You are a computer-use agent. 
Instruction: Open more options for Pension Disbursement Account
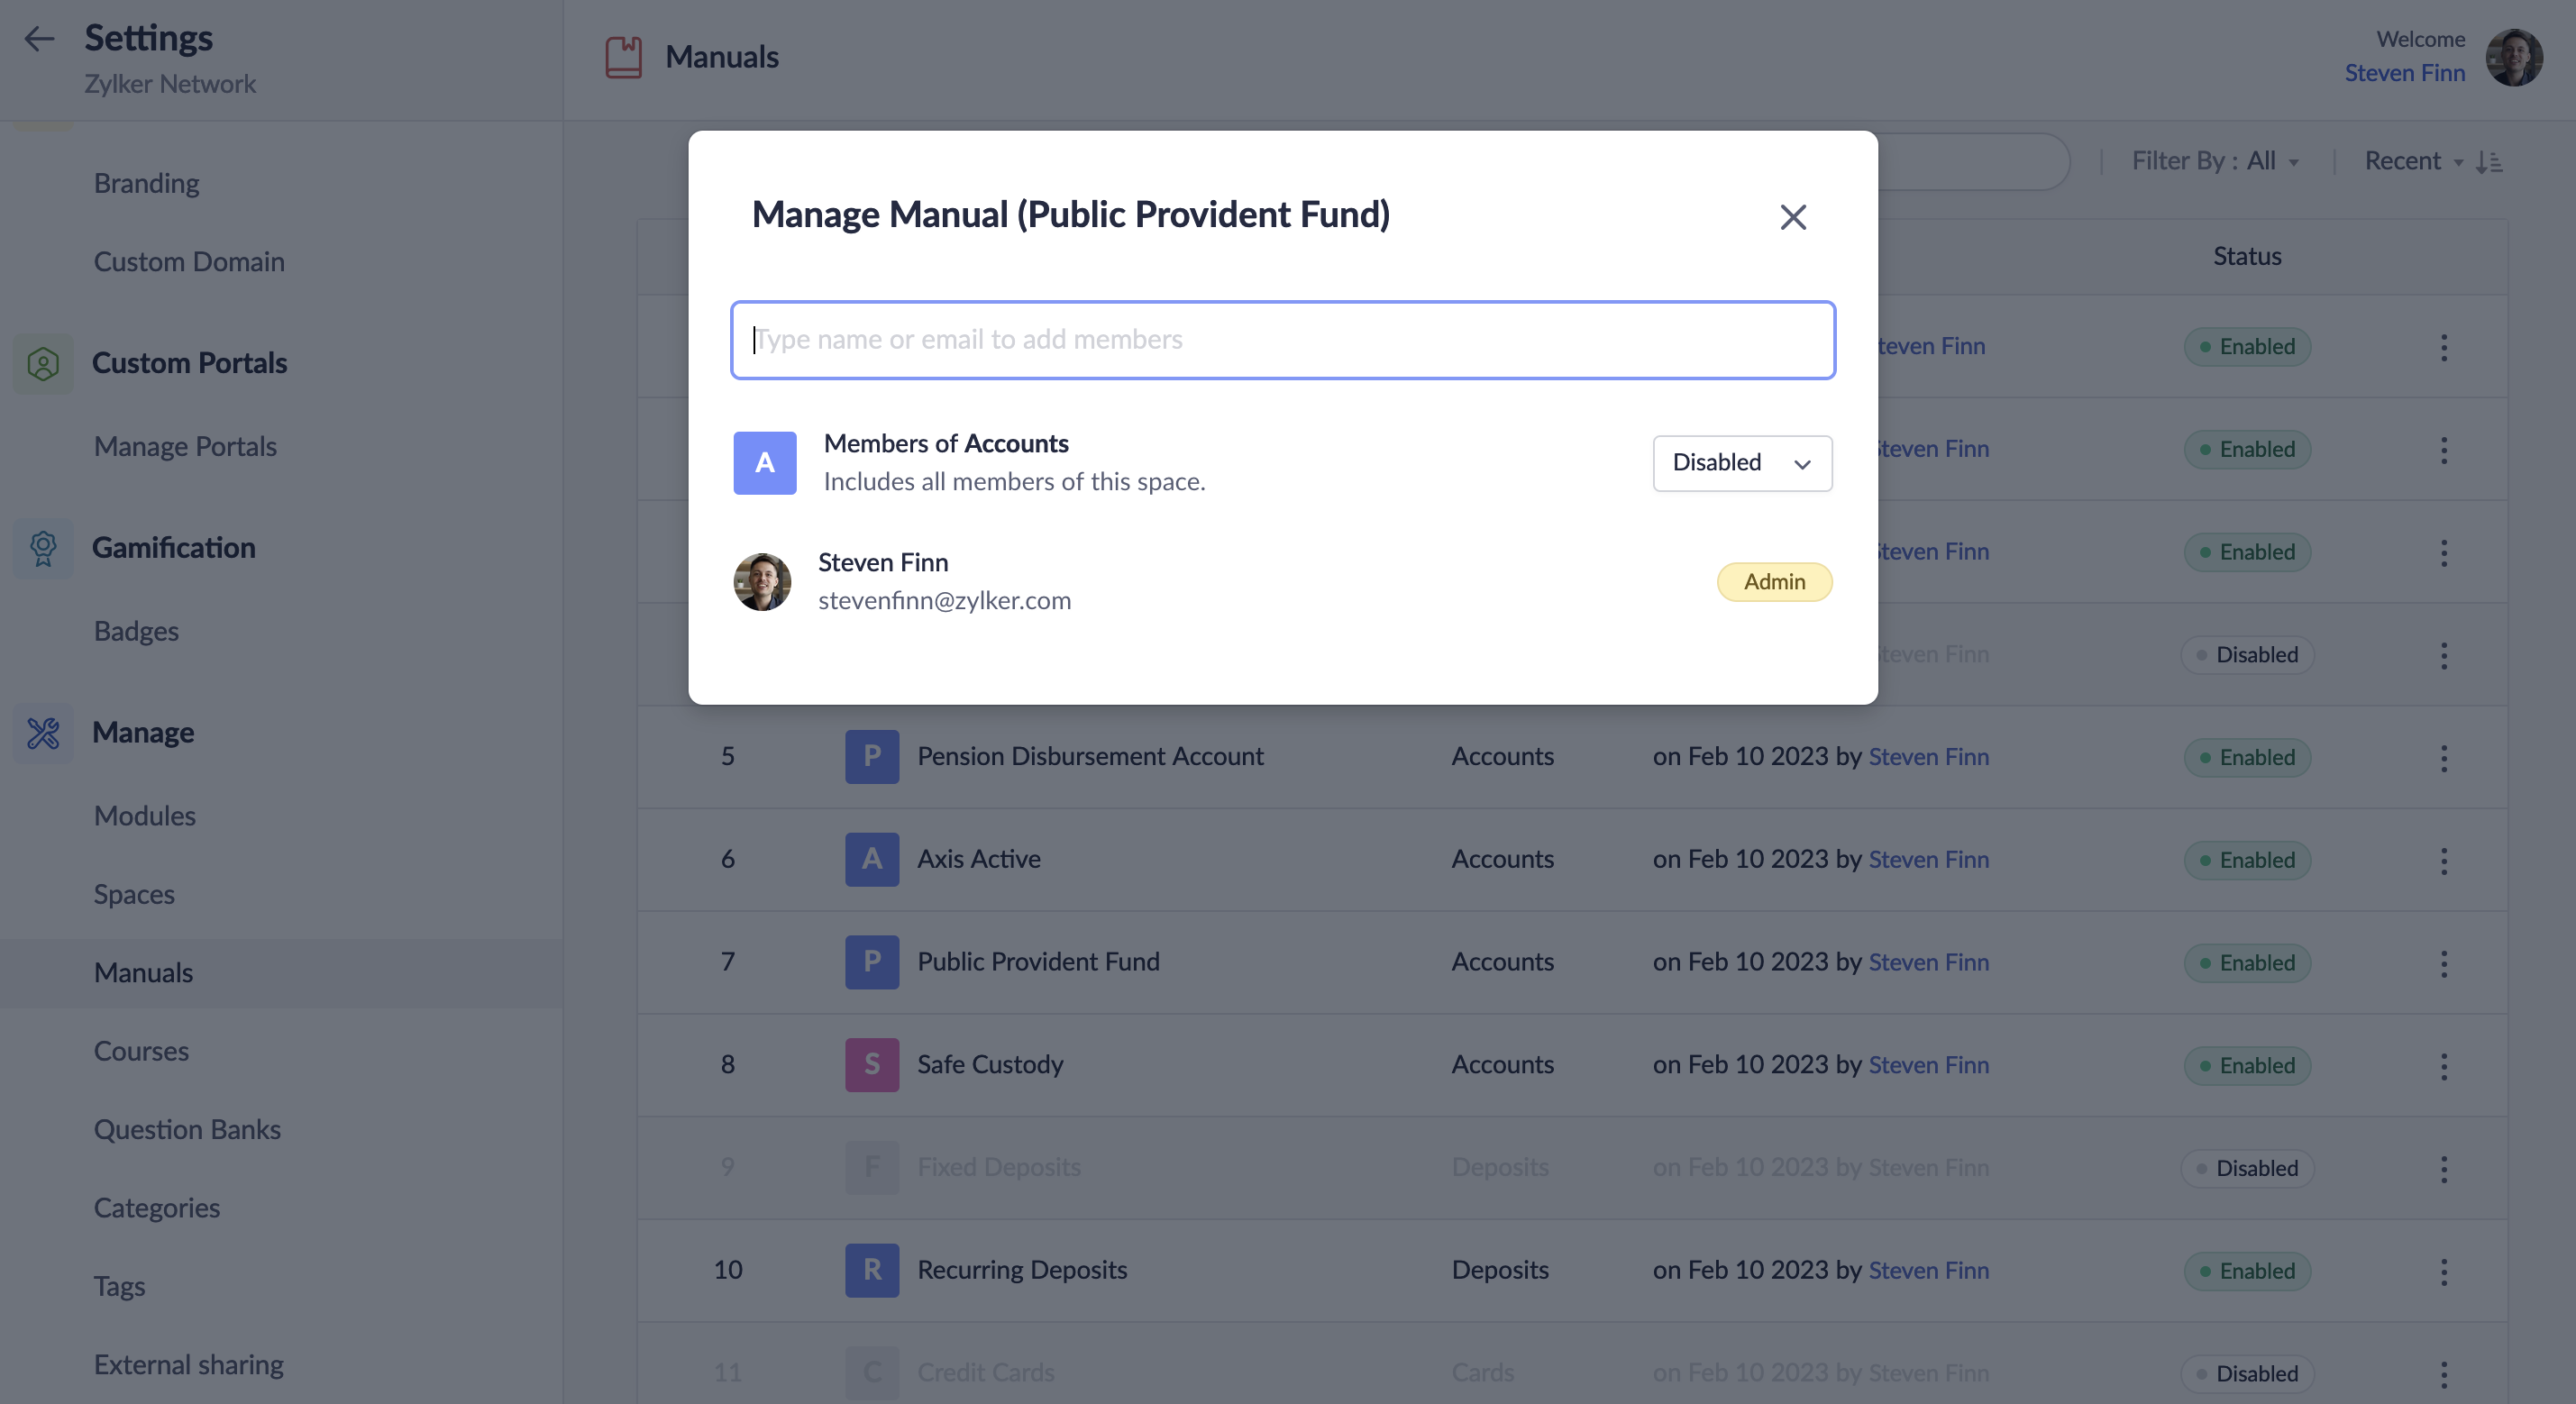[x=2444, y=758]
